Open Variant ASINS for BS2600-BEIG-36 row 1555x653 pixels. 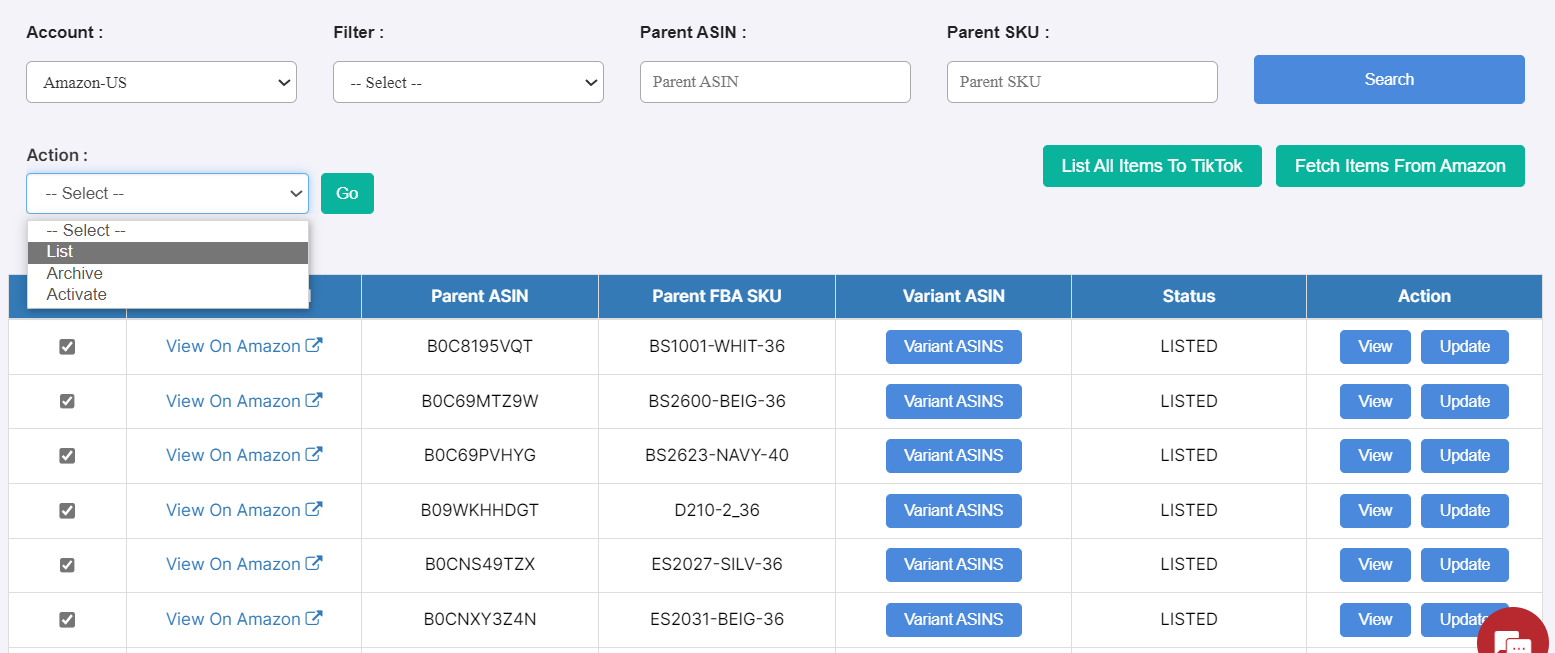[953, 401]
